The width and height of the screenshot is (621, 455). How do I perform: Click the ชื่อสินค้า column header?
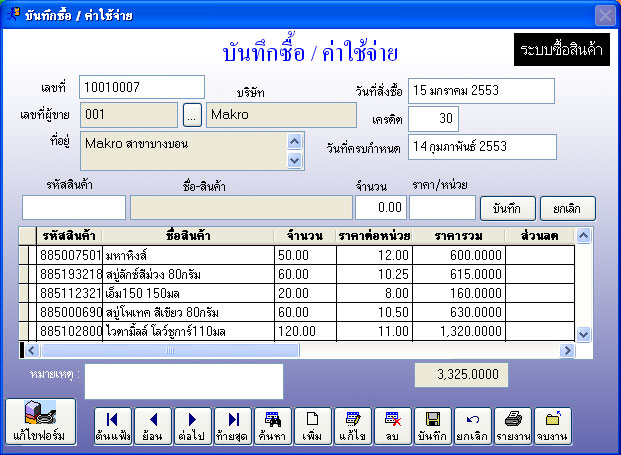[x=188, y=236]
